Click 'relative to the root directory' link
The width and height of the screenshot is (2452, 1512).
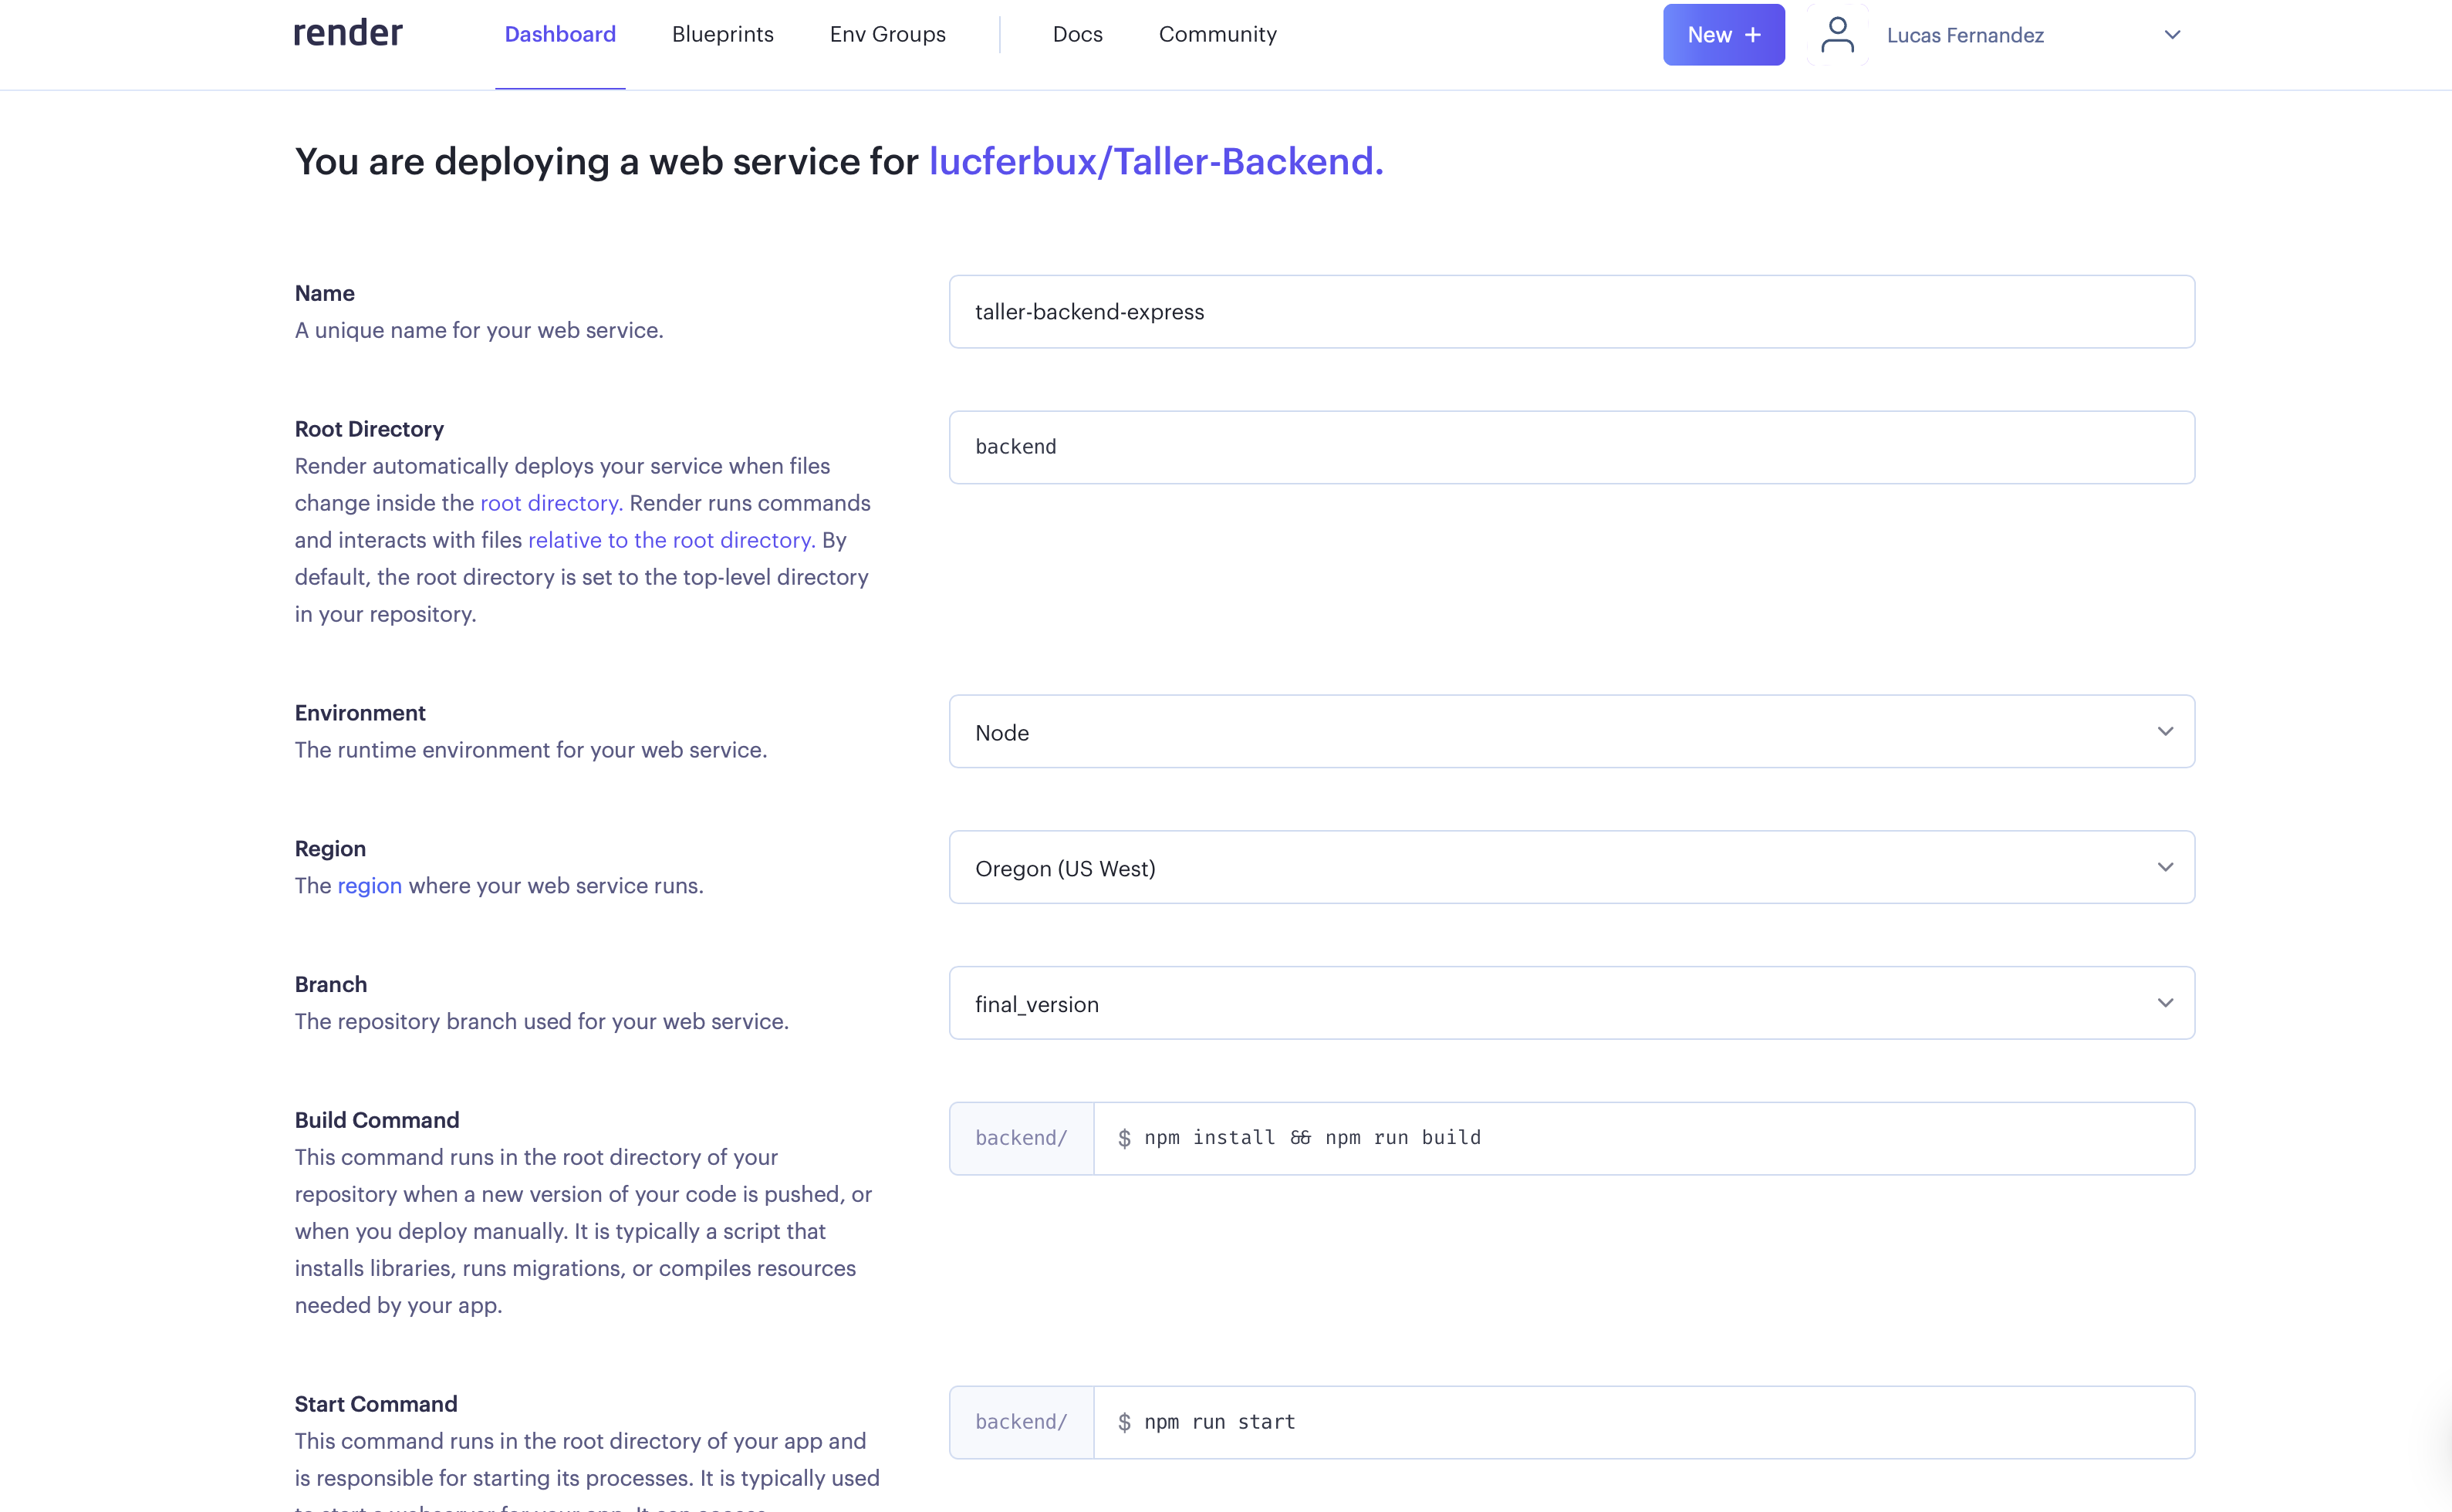click(x=670, y=540)
